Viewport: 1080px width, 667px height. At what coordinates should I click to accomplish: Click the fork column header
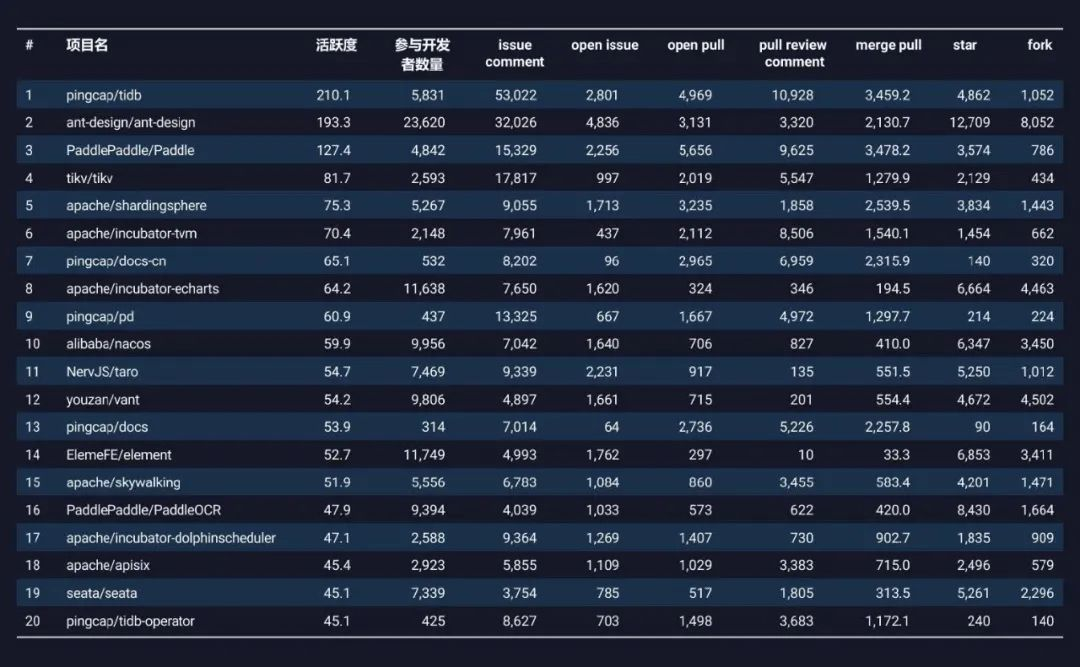coord(1039,45)
